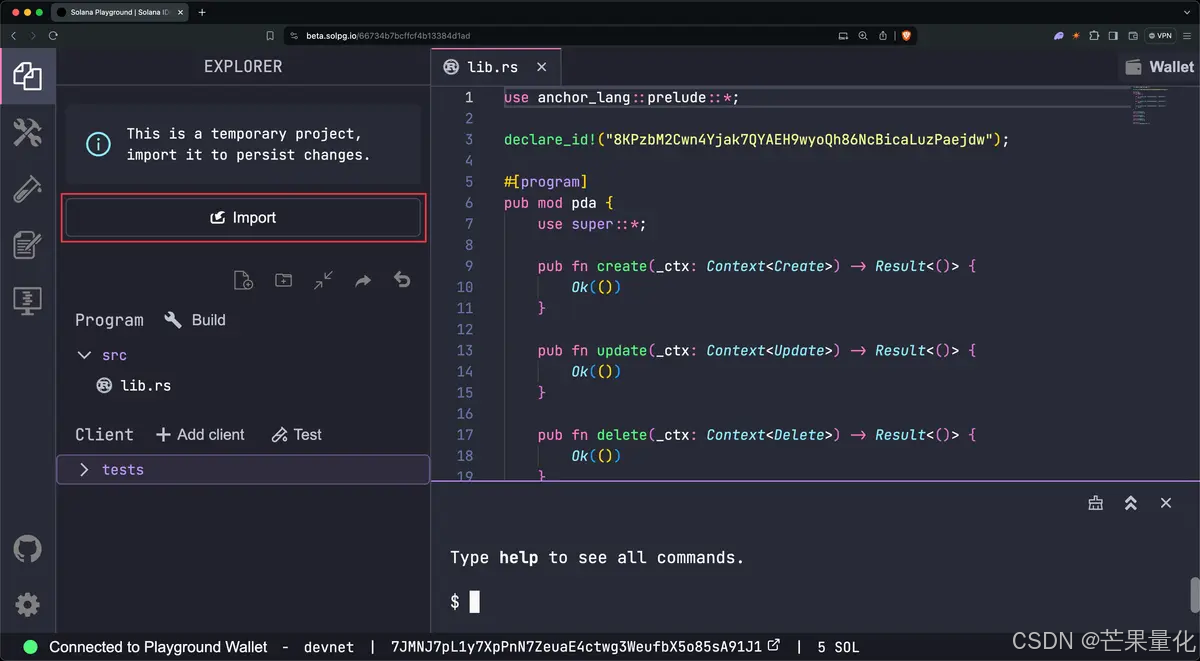The height and width of the screenshot is (661, 1200).
Task: Click the devnet label in status bar
Action: tap(329, 647)
